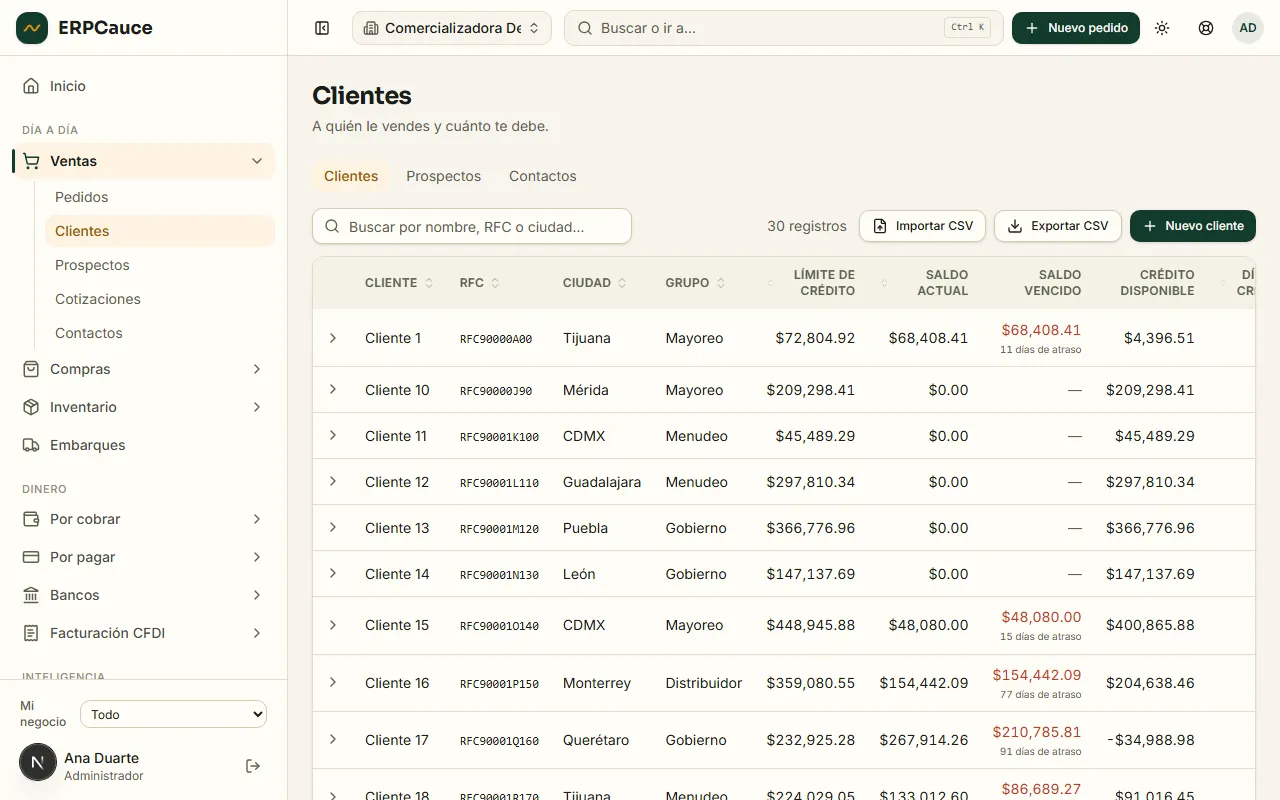The image size is (1280, 800).
Task: Click the Inventario box icon
Action: [x=31, y=407]
